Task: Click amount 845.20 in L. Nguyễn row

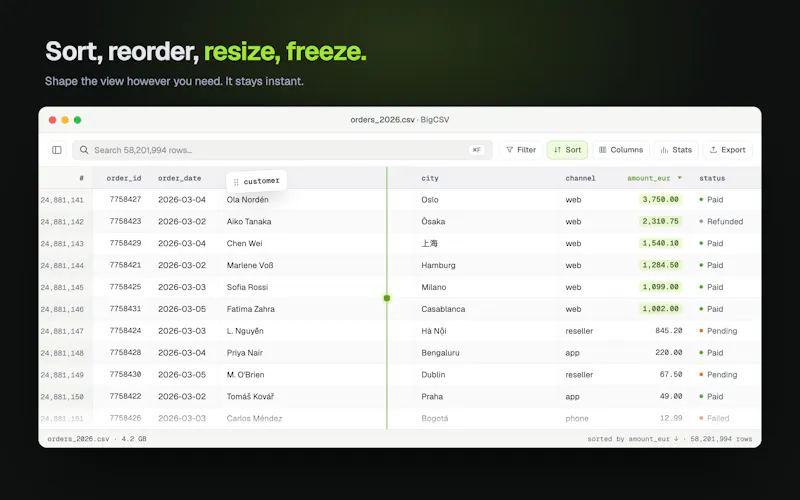Action: coord(668,331)
